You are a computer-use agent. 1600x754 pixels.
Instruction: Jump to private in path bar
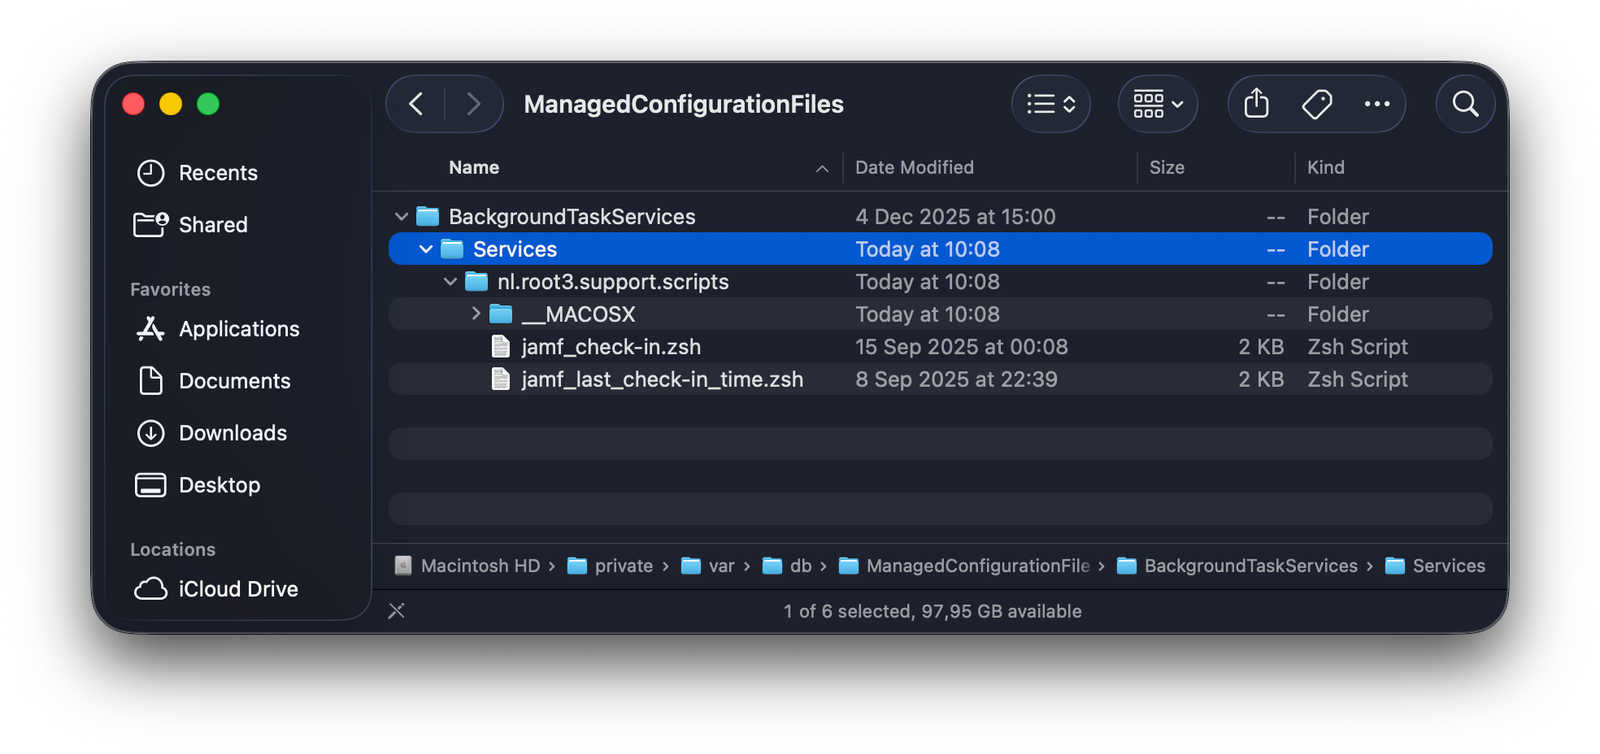point(622,566)
